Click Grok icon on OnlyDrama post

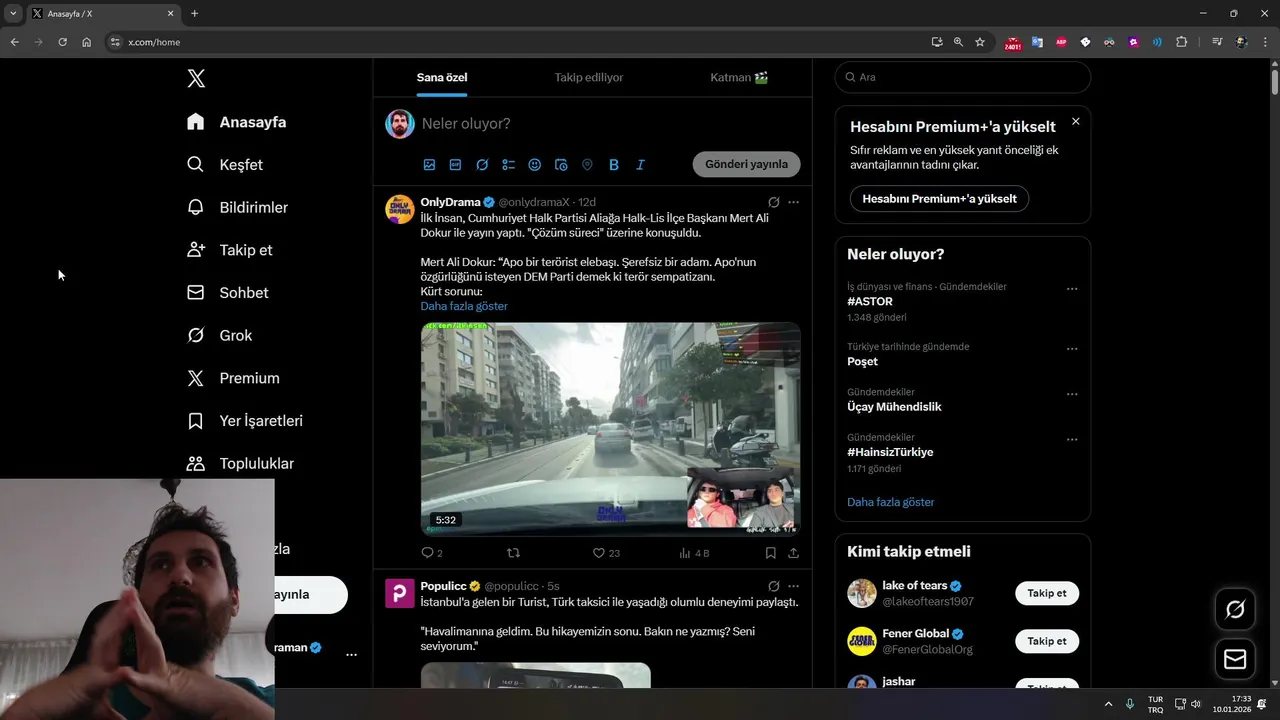click(x=773, y=202)
